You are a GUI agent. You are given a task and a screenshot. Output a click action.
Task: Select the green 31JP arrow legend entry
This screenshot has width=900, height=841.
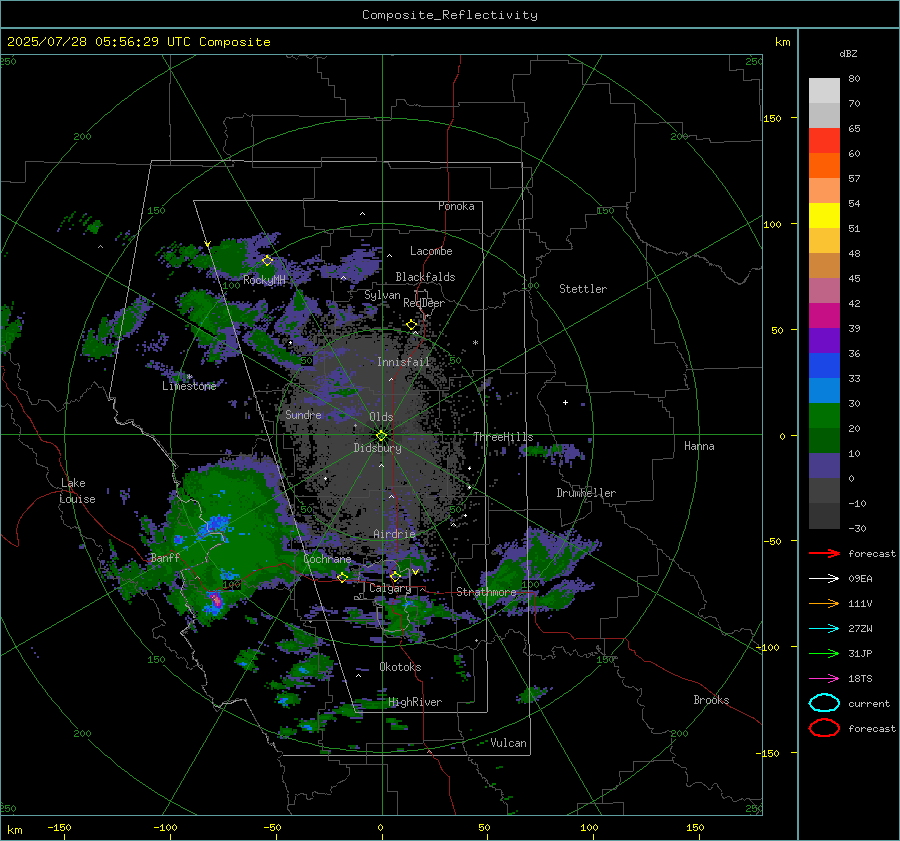(x=824, y=653)
